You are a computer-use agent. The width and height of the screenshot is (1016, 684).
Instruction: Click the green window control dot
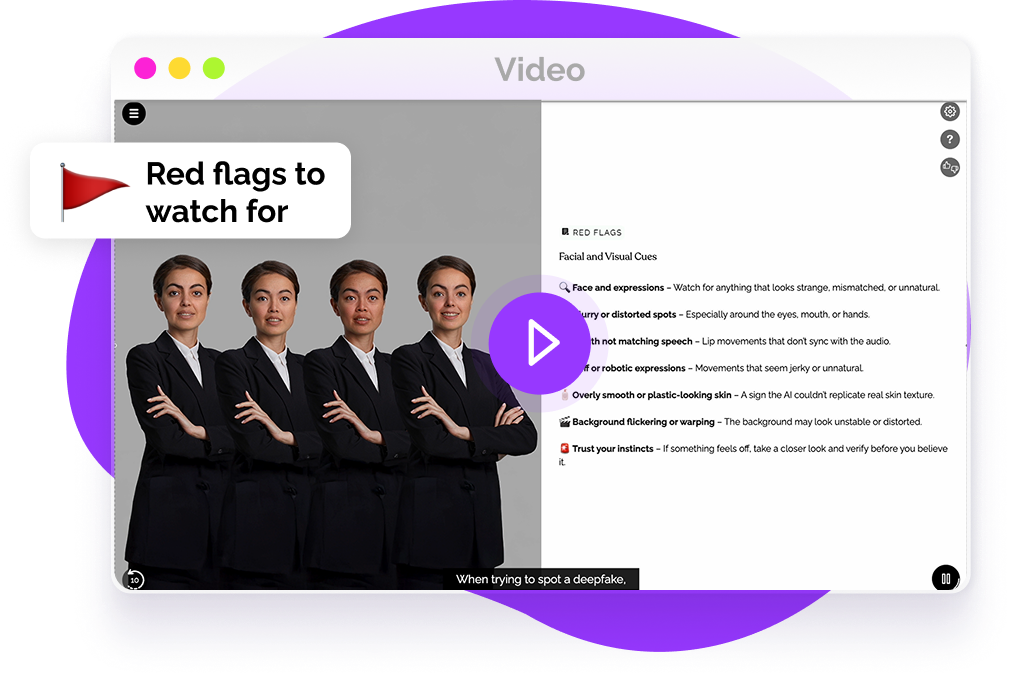click(213, 68)
